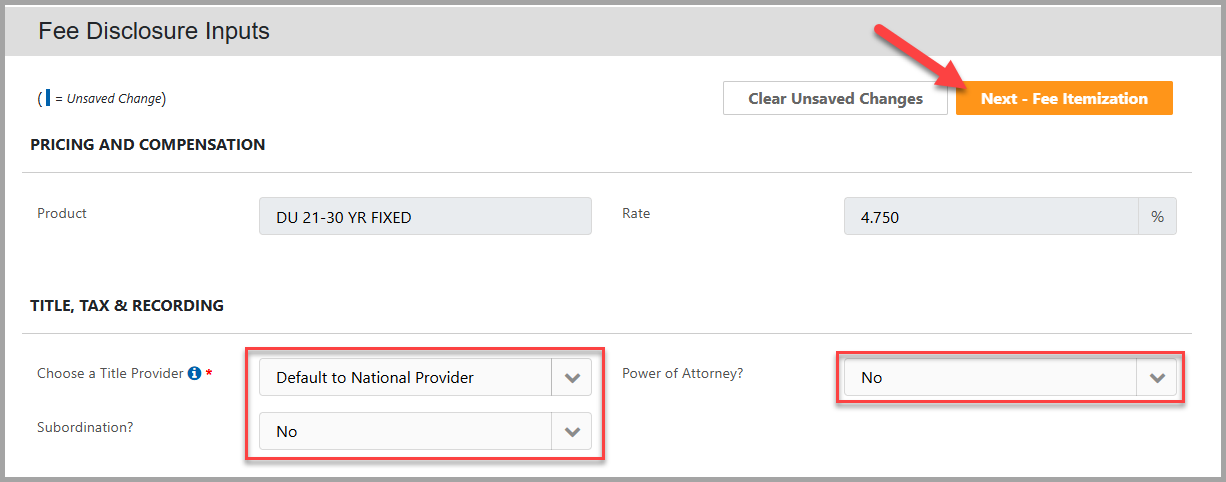1226x482 pixels.
Task: Click the Rate field showing 4.750
Action: (x=991, y=216)
